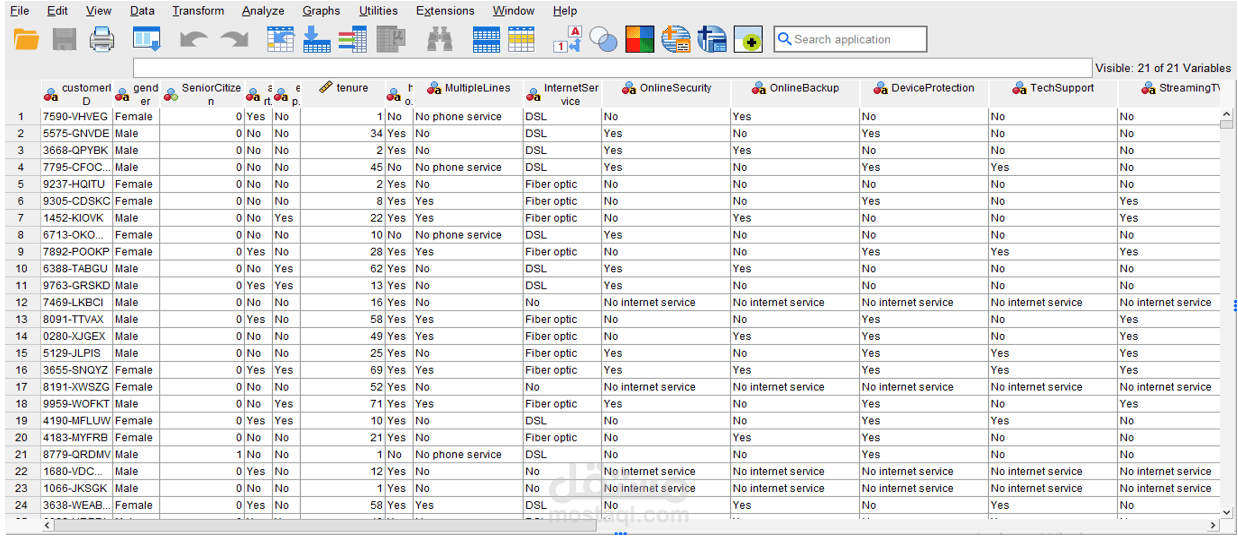1238x538 pixels.
Task: Select row number 1 header
Action: coord(21,116)
